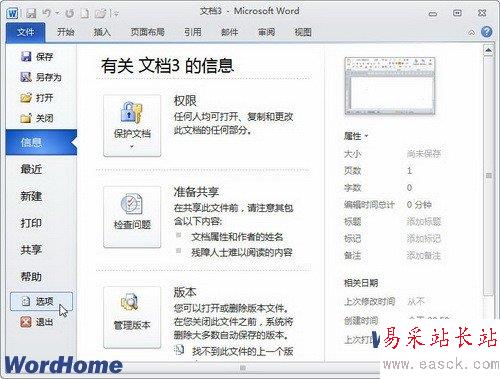Click the horizontal scrollbar at the bottom
This screenshot has width=500, height=379.
pos(243,368)
